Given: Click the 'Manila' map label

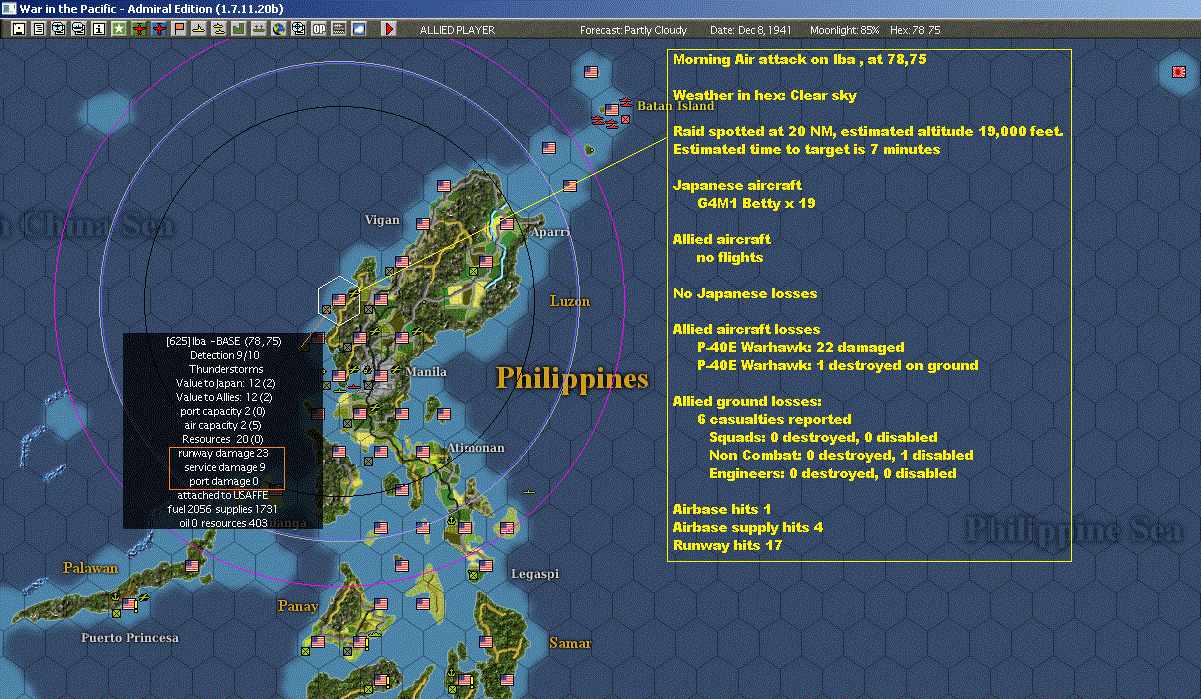Looking at the screenshot, I should 426,372.
